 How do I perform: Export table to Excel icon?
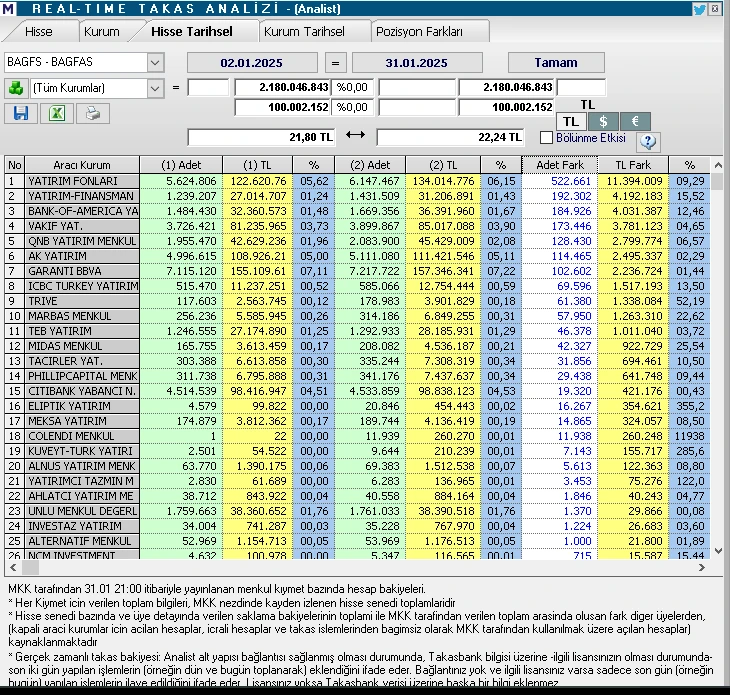click(x=57, y=113)
